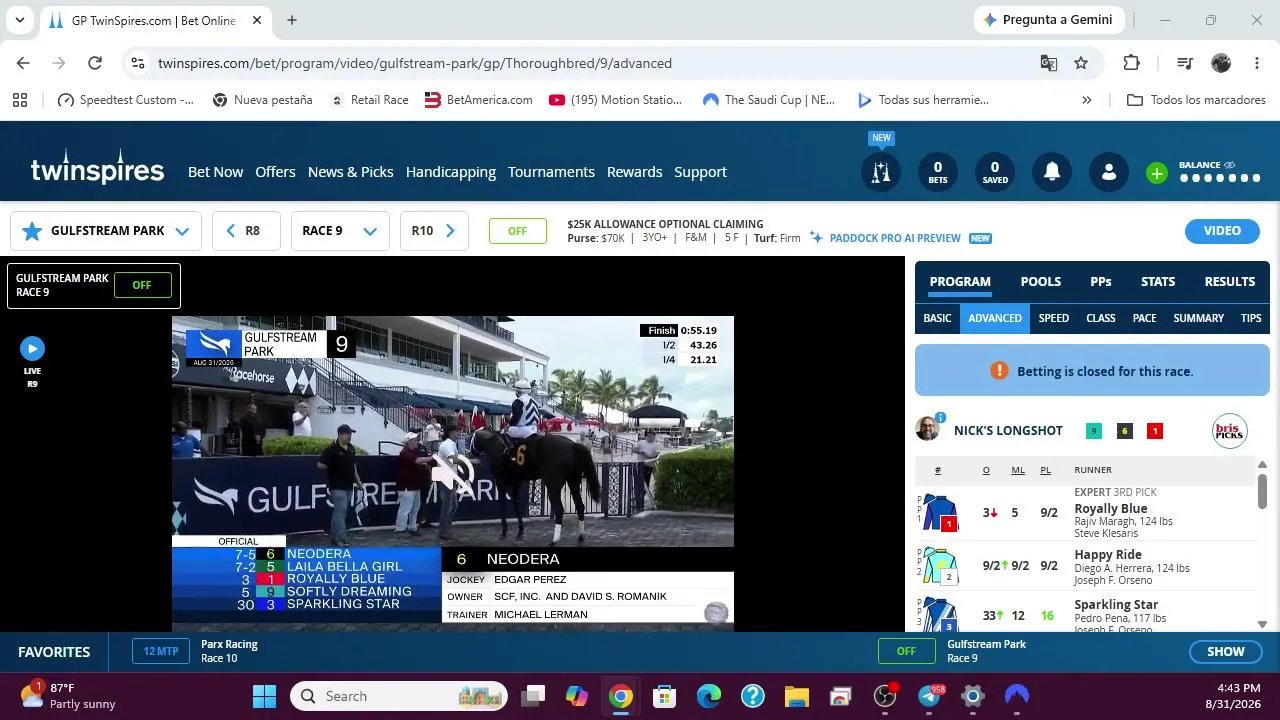Click the Bris Picks logo
This screenshot has height=720, width=1280.
point(1229,431)
